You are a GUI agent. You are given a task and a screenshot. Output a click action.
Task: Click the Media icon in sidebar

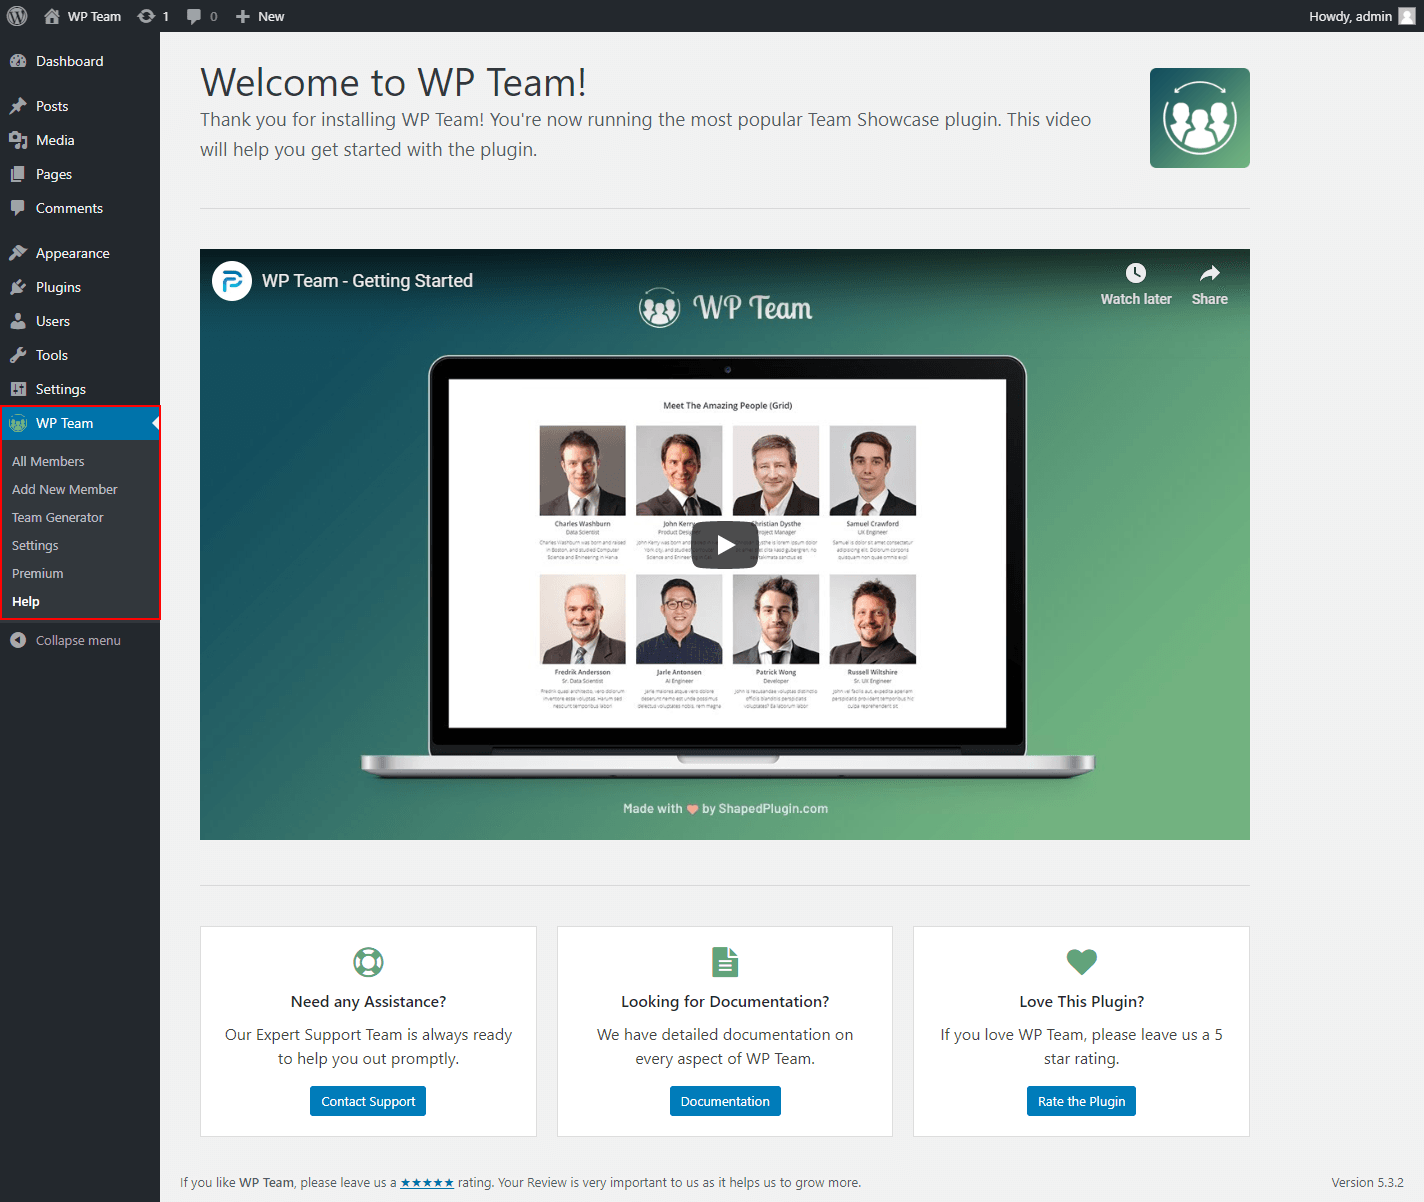pyautogui.click(x=18, y=140)
